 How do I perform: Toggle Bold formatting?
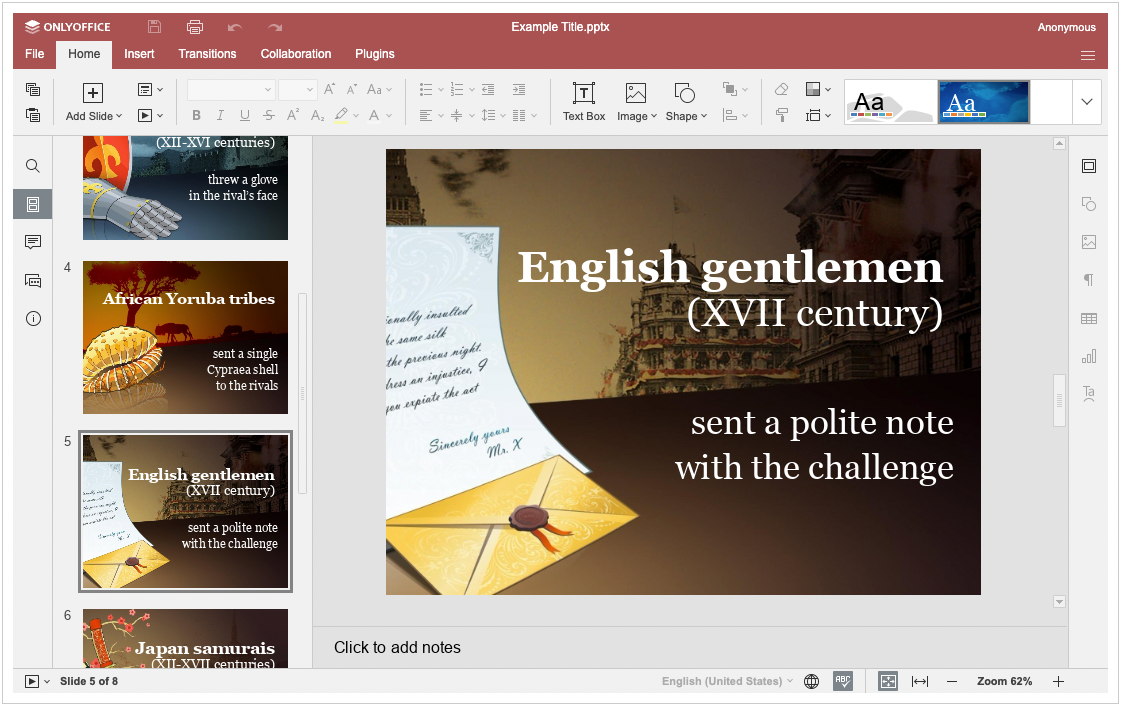coord(196,115)
